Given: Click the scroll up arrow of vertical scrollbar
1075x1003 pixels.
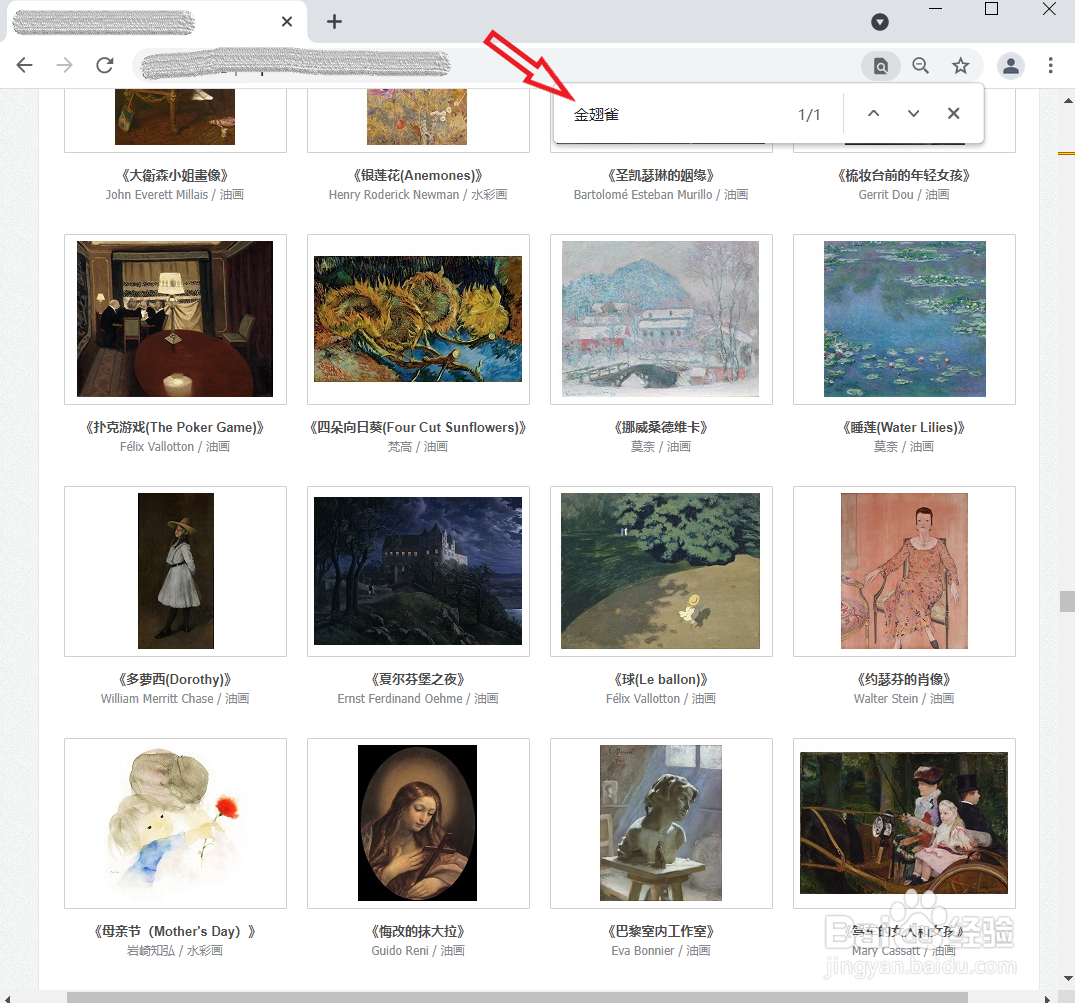Looking at the screenshot, I should click(1067, 100).
